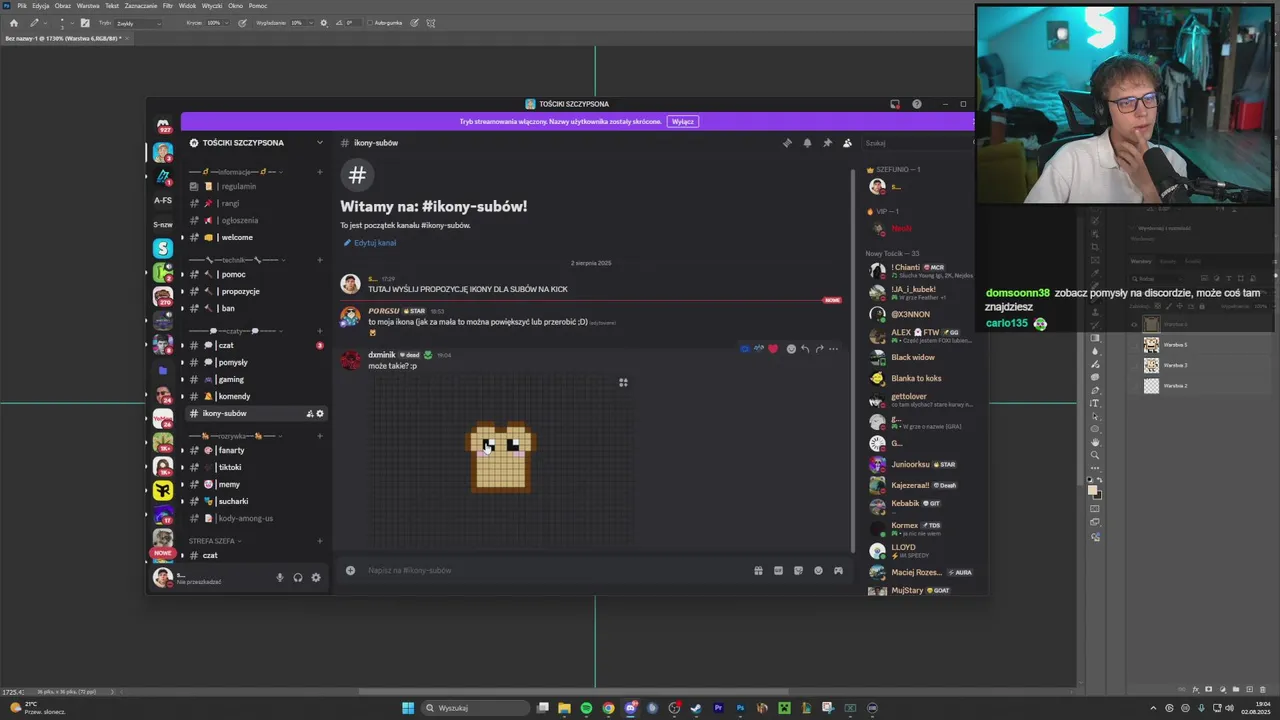Open the GIF picker in message box
1280x720 pixels.
pyautogui.click(x=778, y=570)
